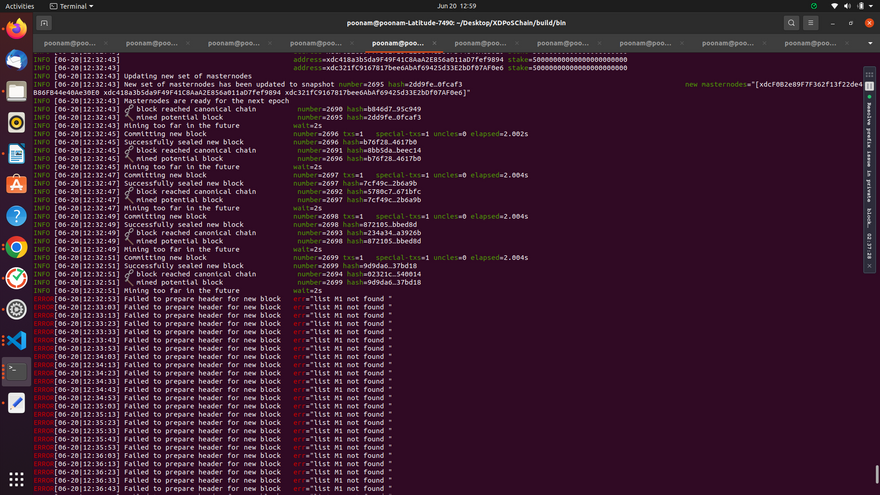Image resolution: width=880 pixels, height=495 pixels.
Task: Open LibreOffice Writer from the dock
Action: click(x=16, y=154)
